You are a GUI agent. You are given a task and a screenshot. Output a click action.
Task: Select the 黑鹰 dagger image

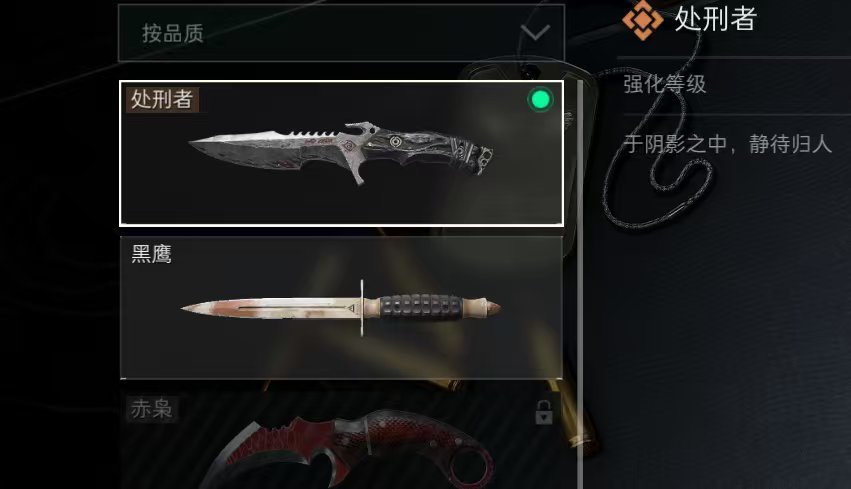pos(340,308)
